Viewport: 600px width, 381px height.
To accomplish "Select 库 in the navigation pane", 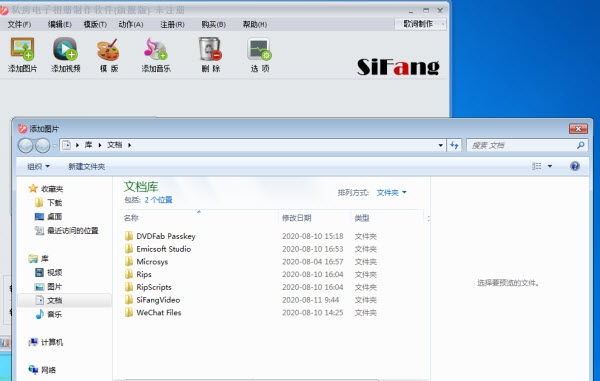I will 45,259.
